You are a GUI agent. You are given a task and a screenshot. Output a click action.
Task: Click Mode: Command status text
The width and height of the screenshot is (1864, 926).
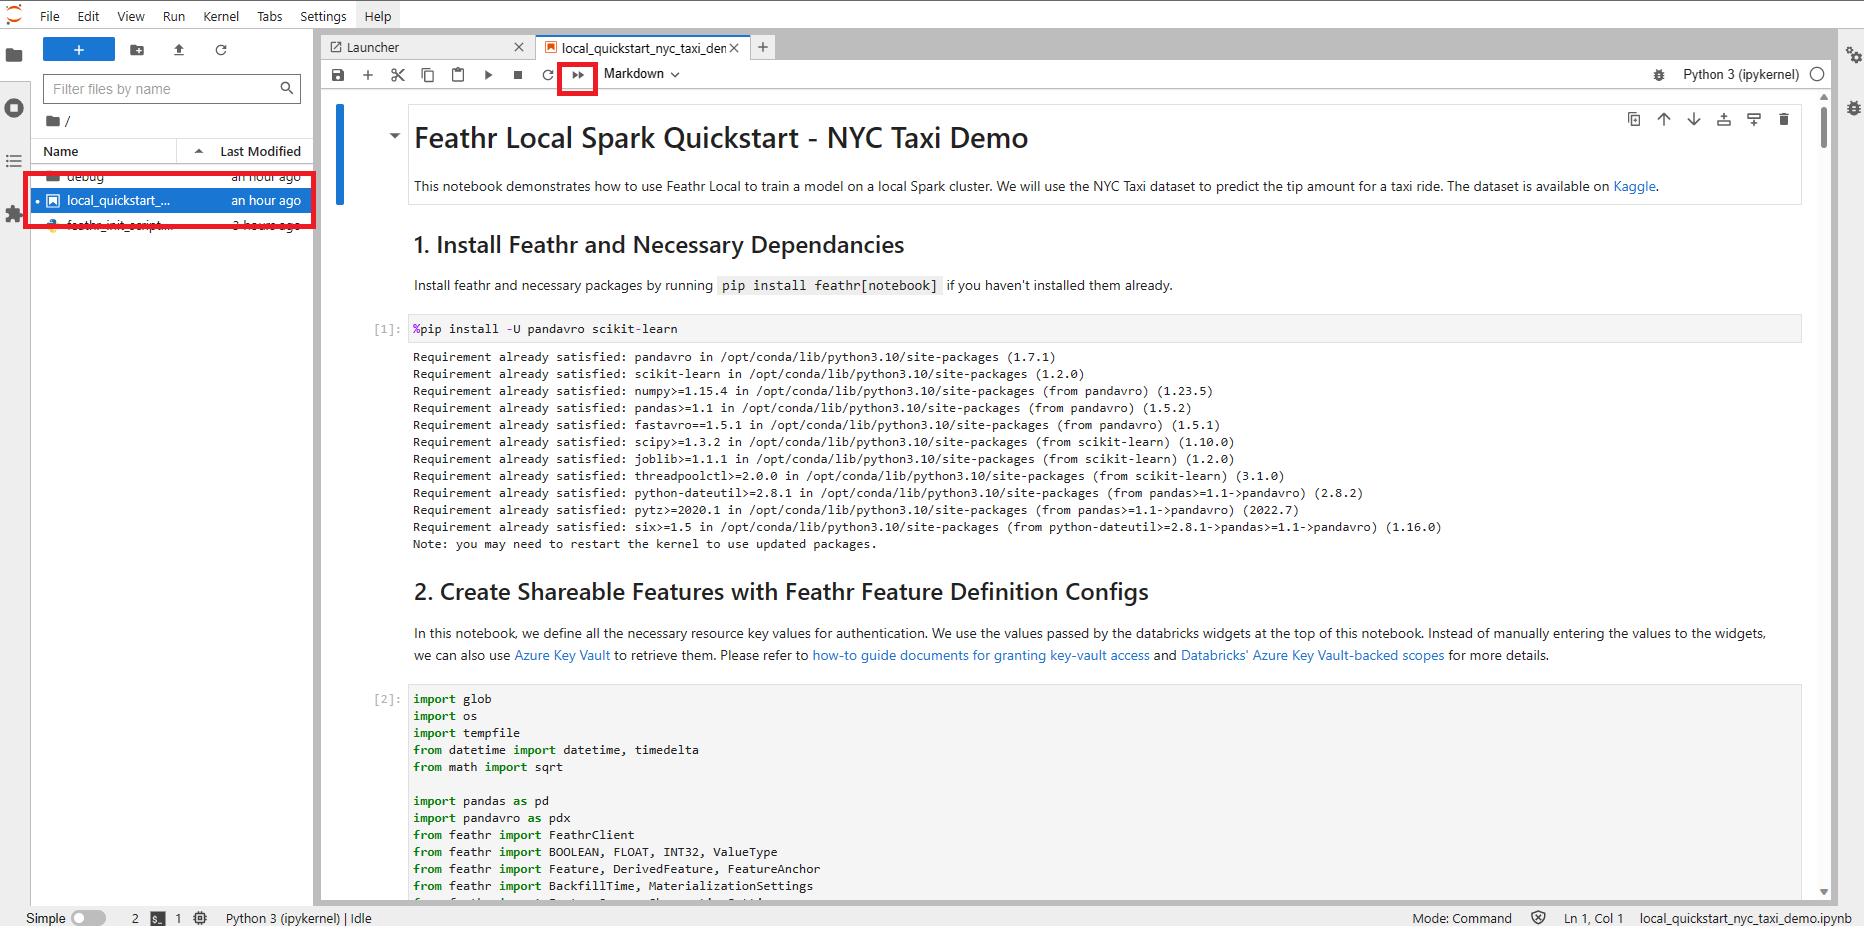tap(1462, 918)
